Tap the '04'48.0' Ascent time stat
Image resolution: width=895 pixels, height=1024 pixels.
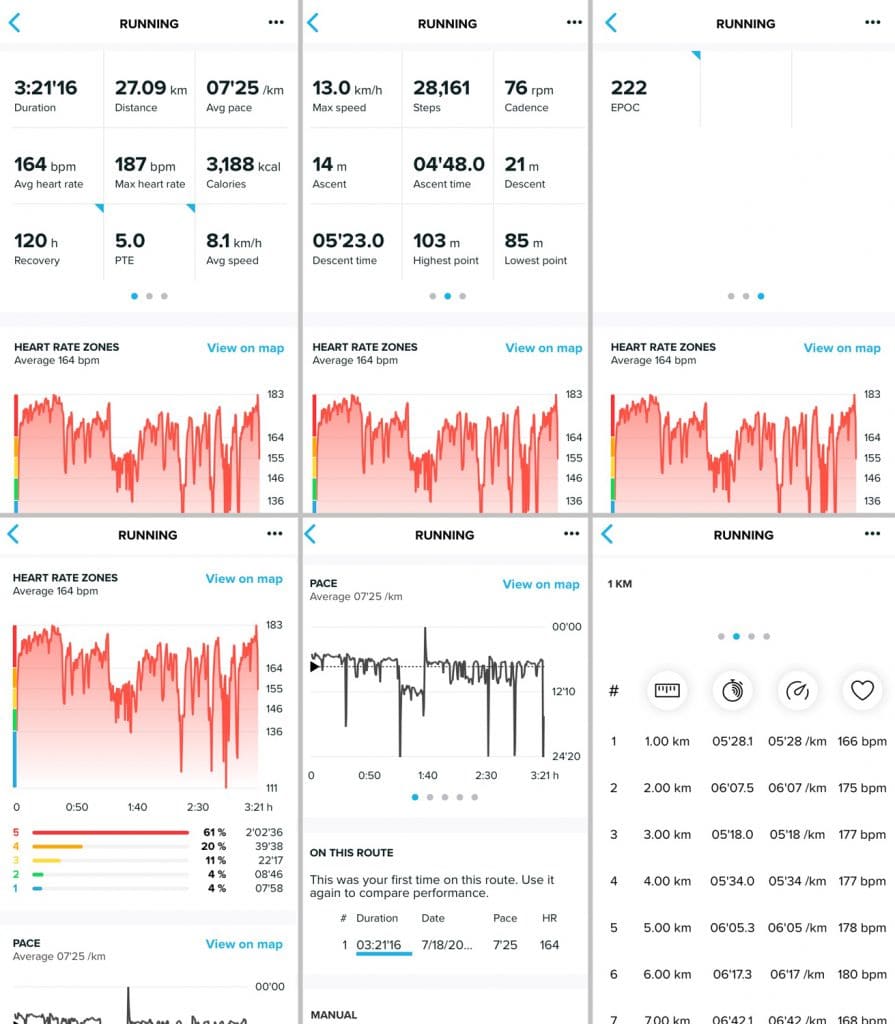(449, 172)
